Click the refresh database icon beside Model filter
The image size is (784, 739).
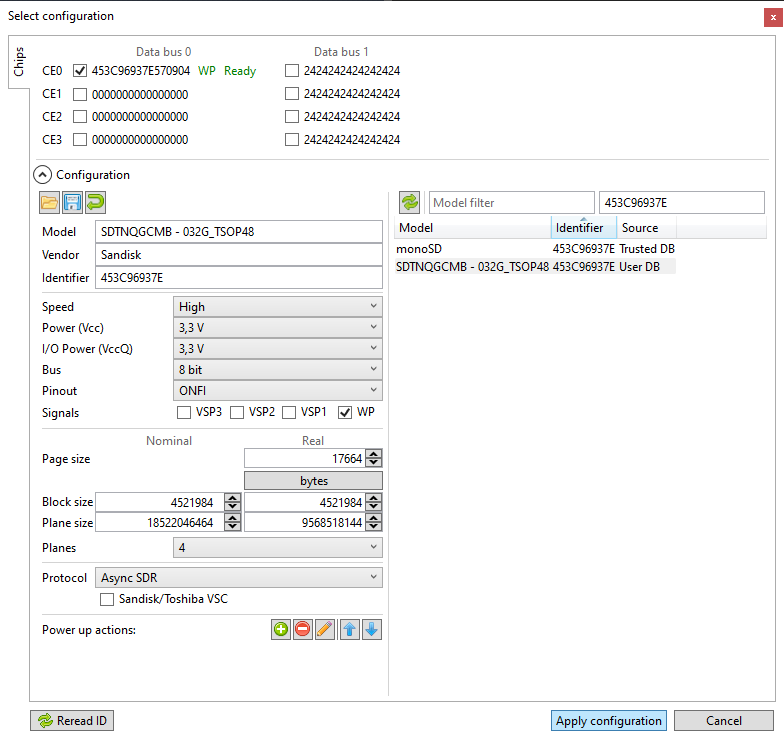coord(411,203)
